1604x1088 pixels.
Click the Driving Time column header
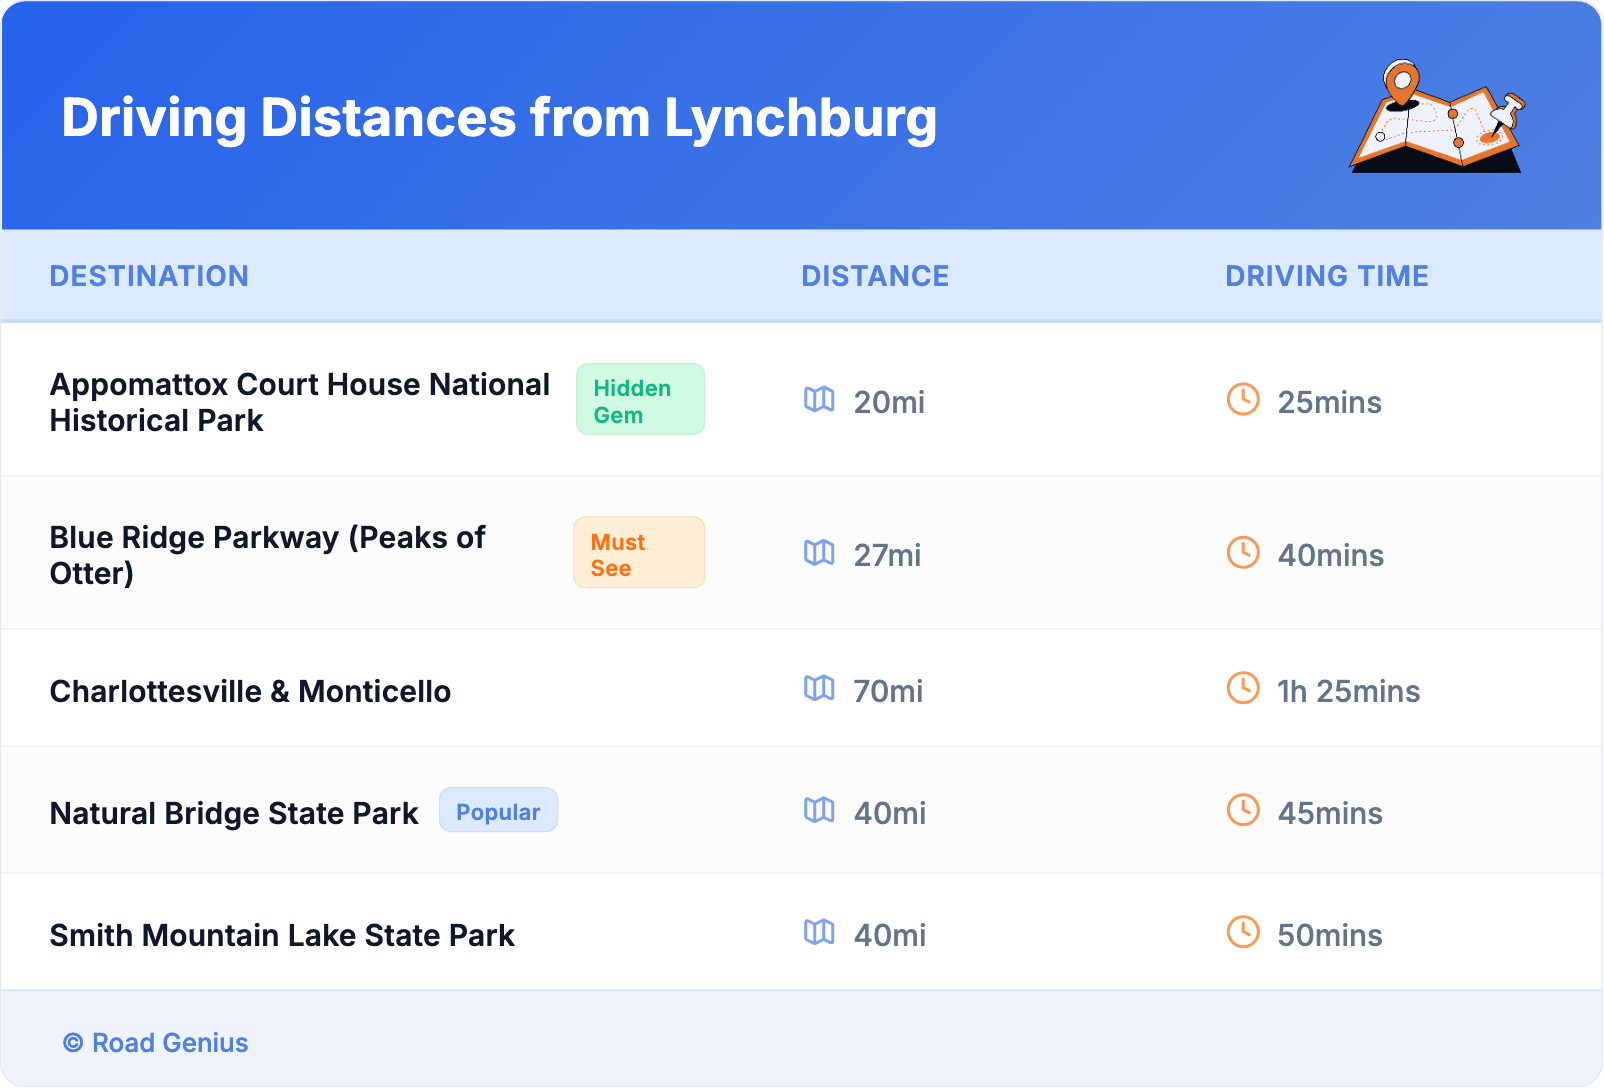pyautogui.click(x=1326, y=276)
